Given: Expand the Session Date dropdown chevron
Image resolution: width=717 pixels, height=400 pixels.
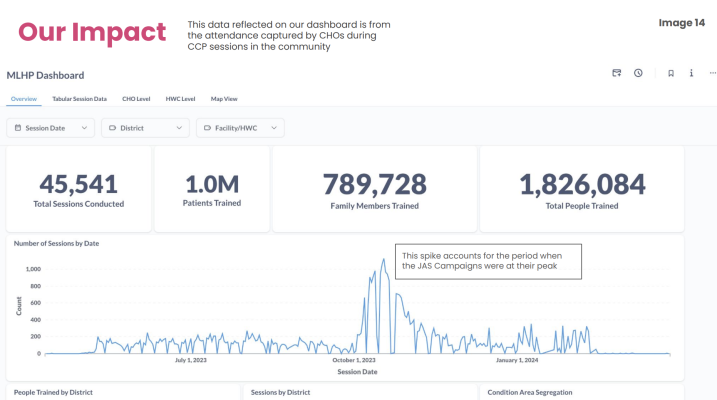Looking at the screenshot, I should 84,128.
